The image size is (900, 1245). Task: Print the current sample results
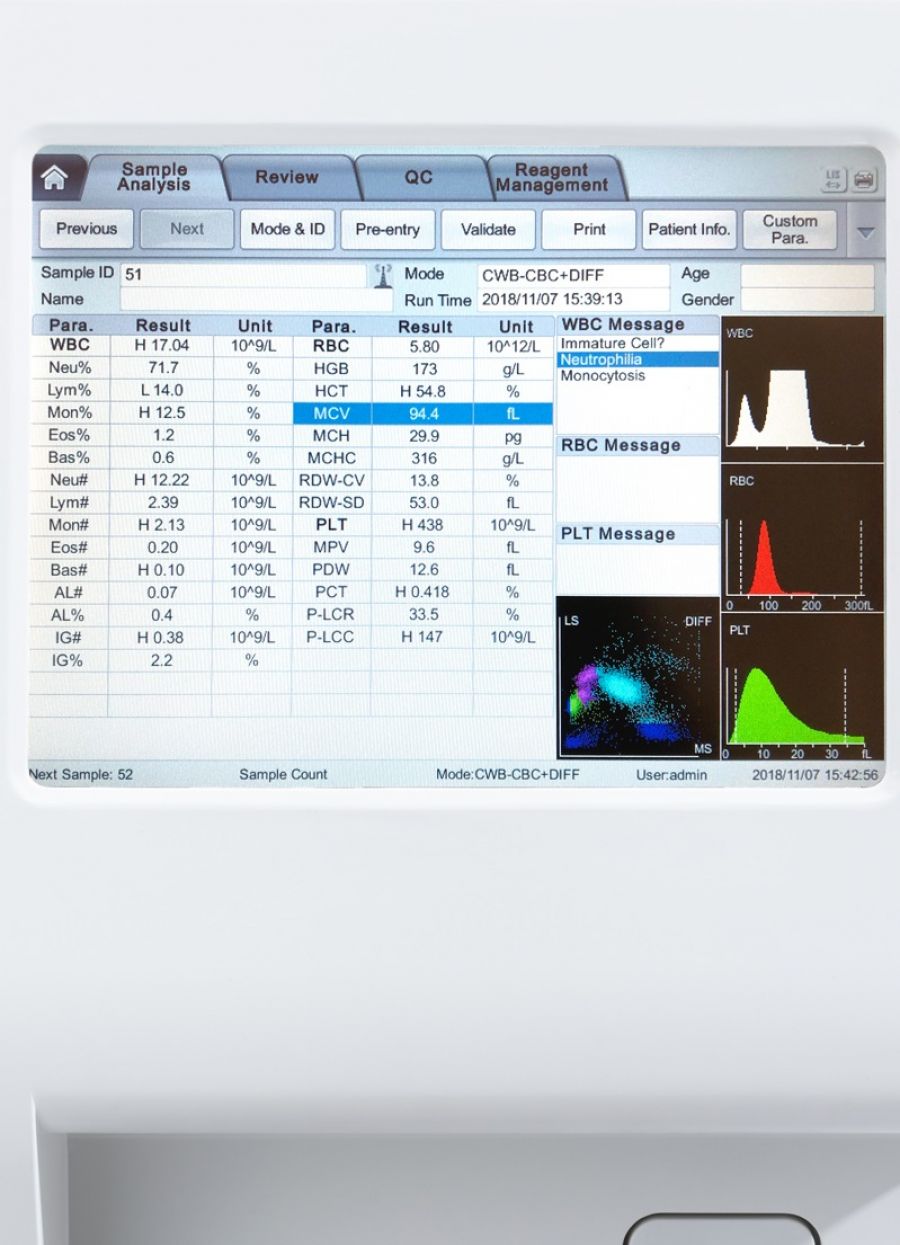point(589,229)
